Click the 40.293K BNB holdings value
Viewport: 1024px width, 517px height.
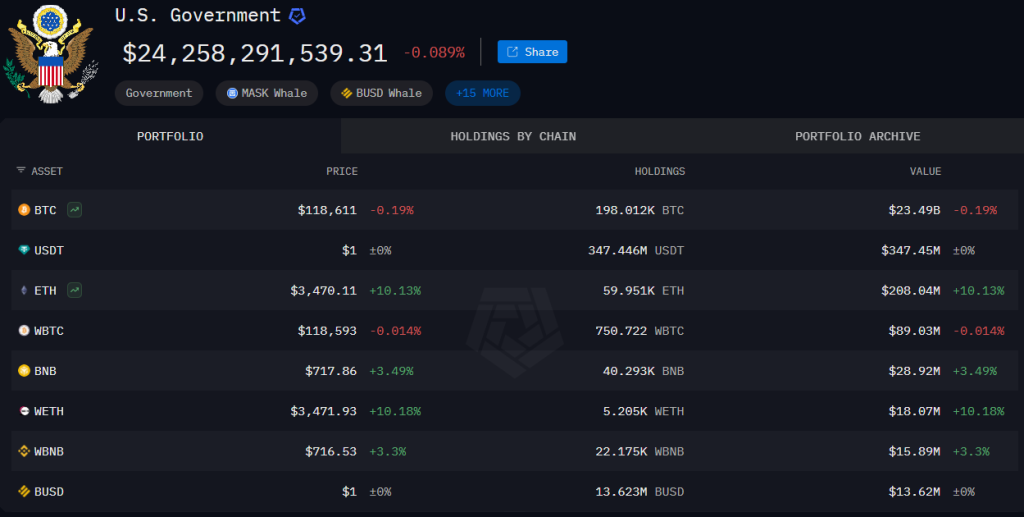(x=643, y=371)
